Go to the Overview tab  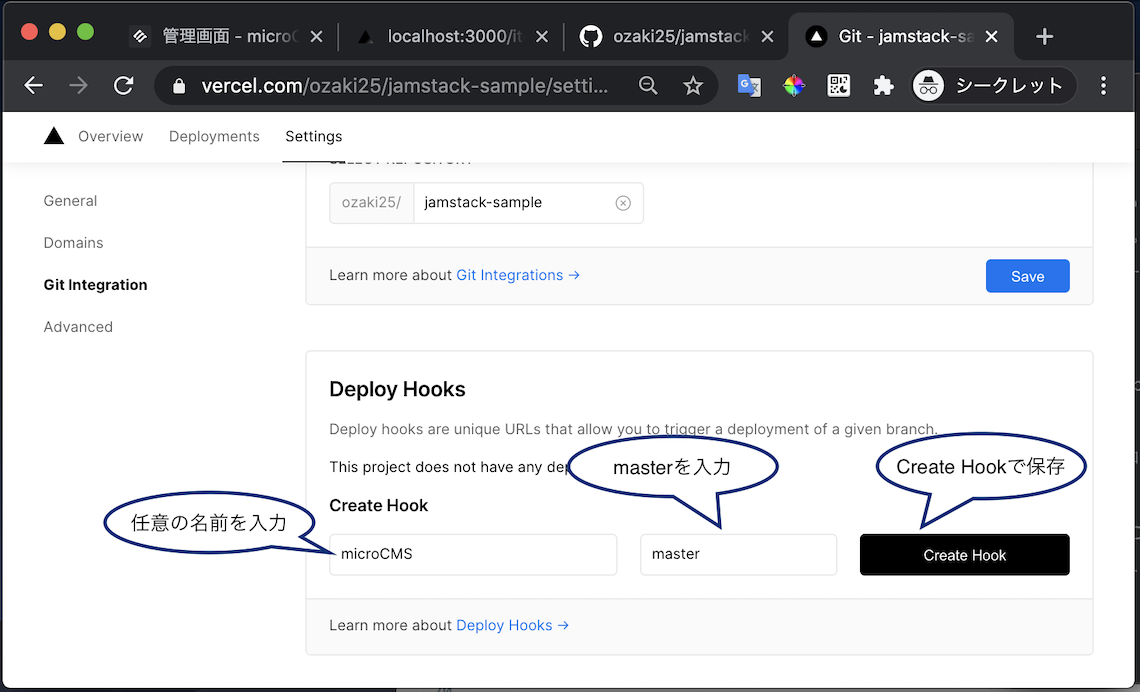[111, 136]
